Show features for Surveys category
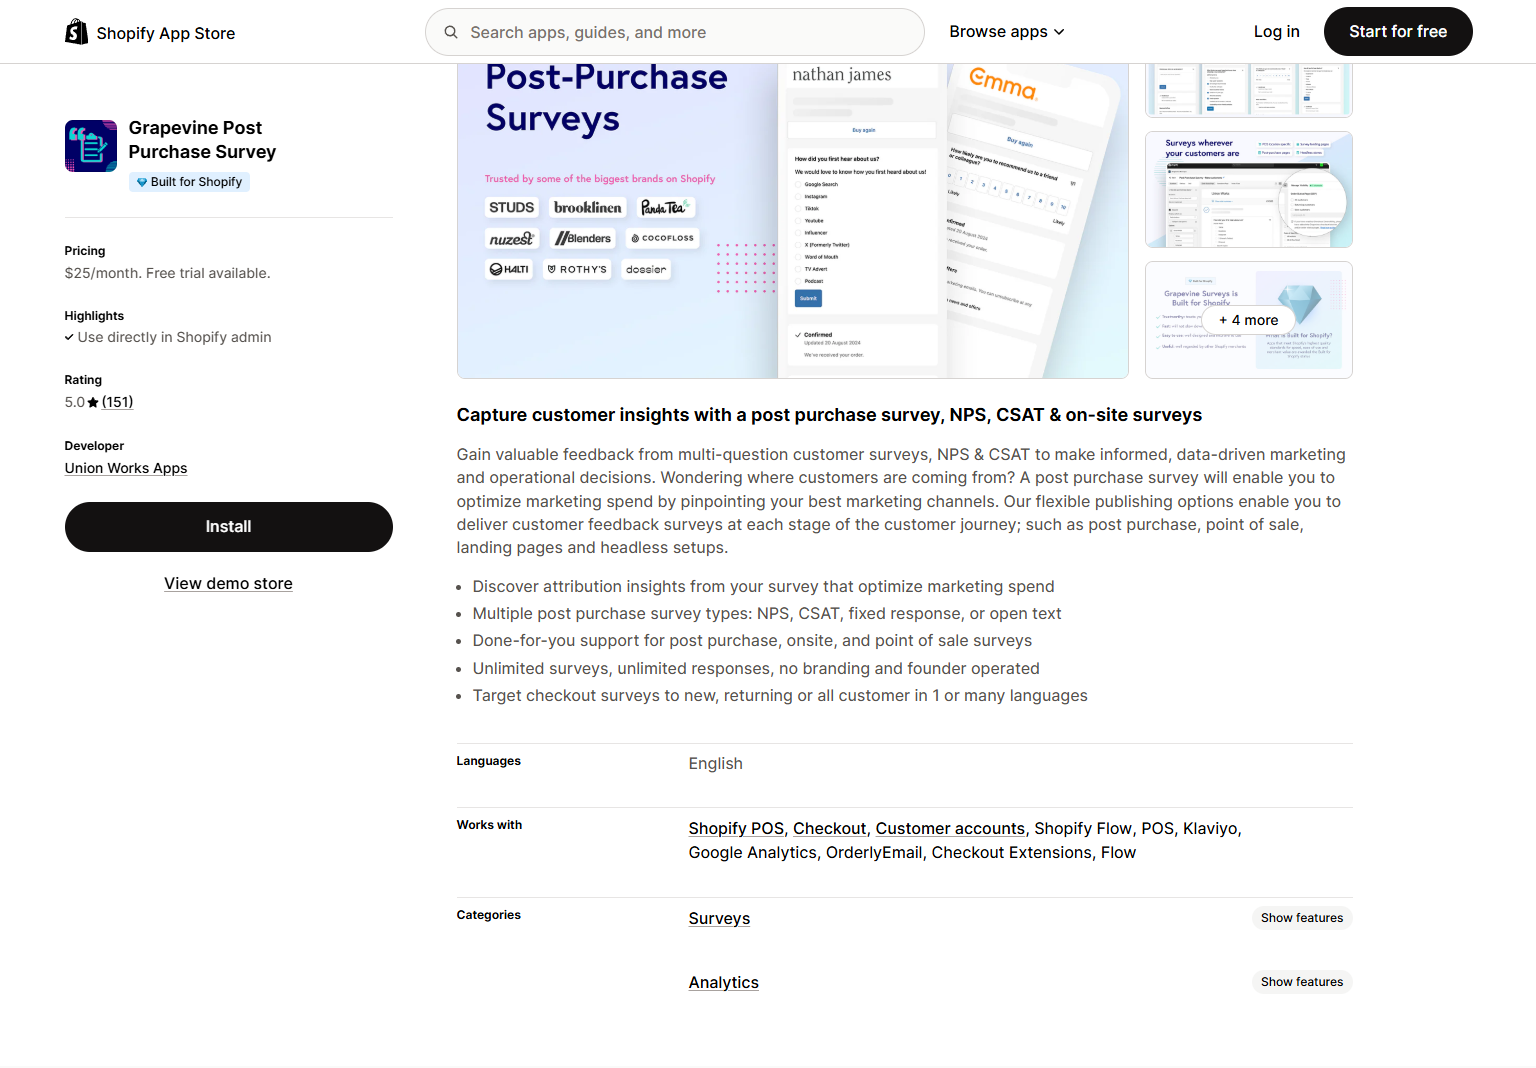The height and width of the screenshot is (1068, 1536). pos(1301,918)
